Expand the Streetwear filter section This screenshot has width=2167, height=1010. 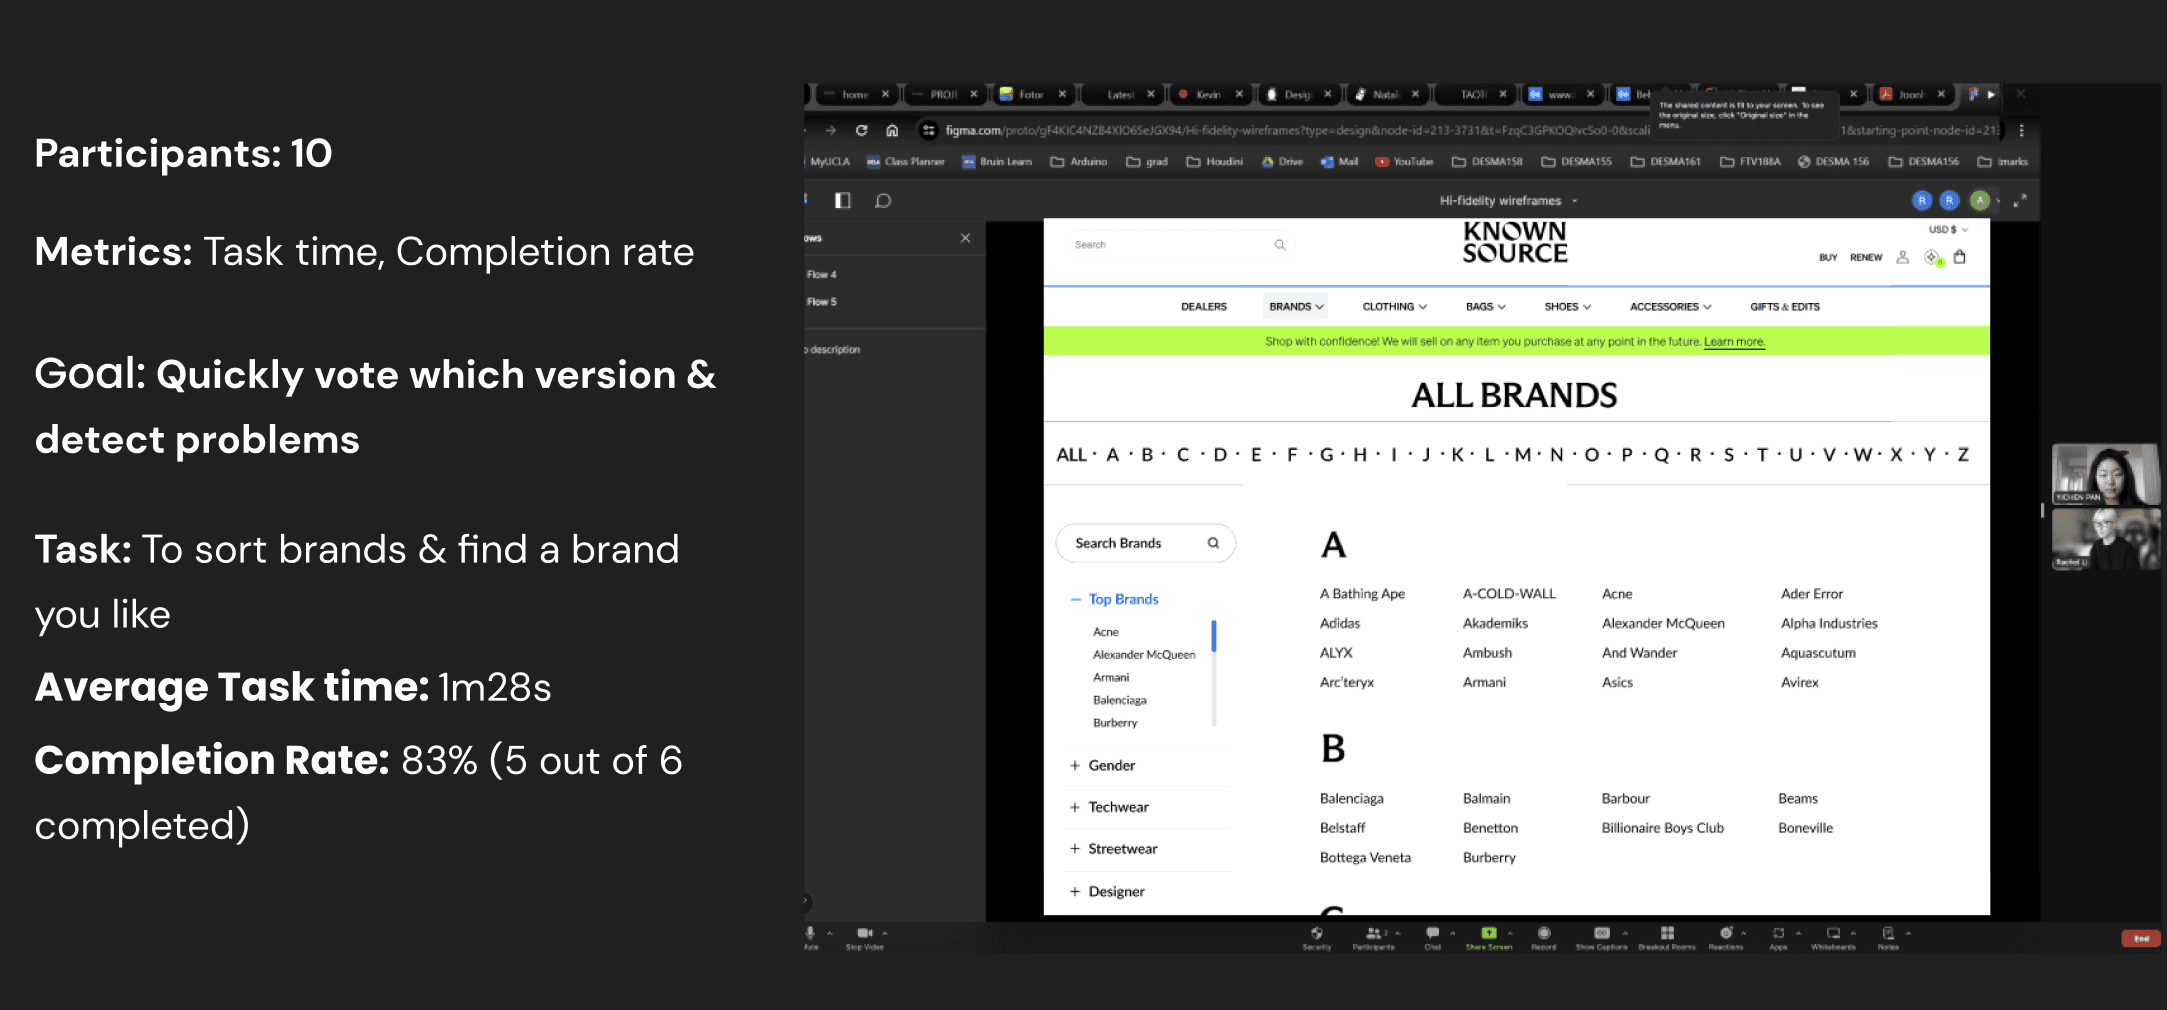click(1113, 849)
